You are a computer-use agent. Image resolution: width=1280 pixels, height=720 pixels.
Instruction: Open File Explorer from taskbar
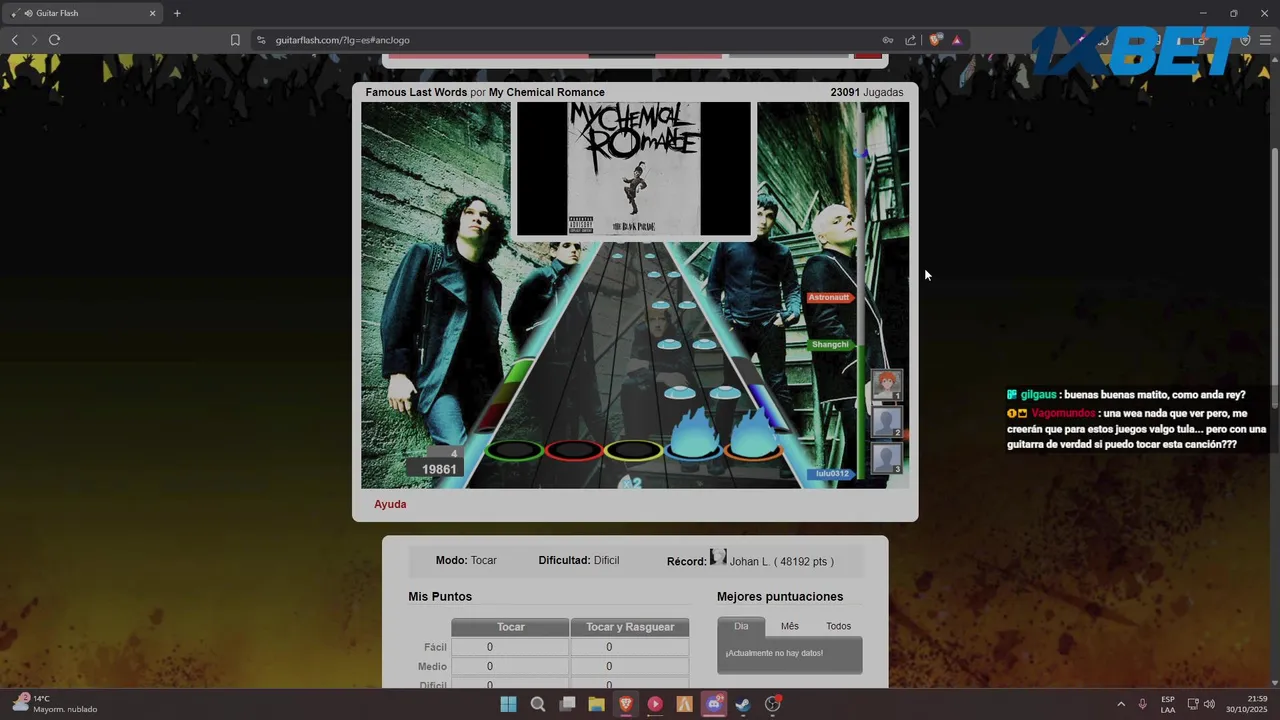(596, 704)
